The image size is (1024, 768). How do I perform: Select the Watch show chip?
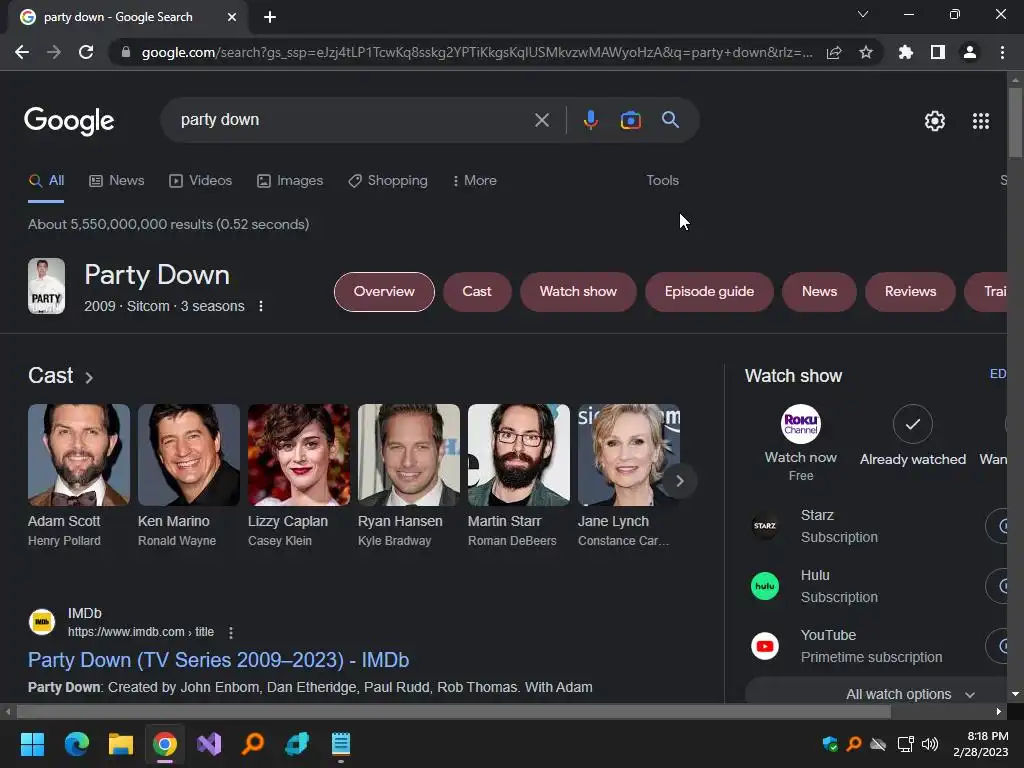coord(578,292)
